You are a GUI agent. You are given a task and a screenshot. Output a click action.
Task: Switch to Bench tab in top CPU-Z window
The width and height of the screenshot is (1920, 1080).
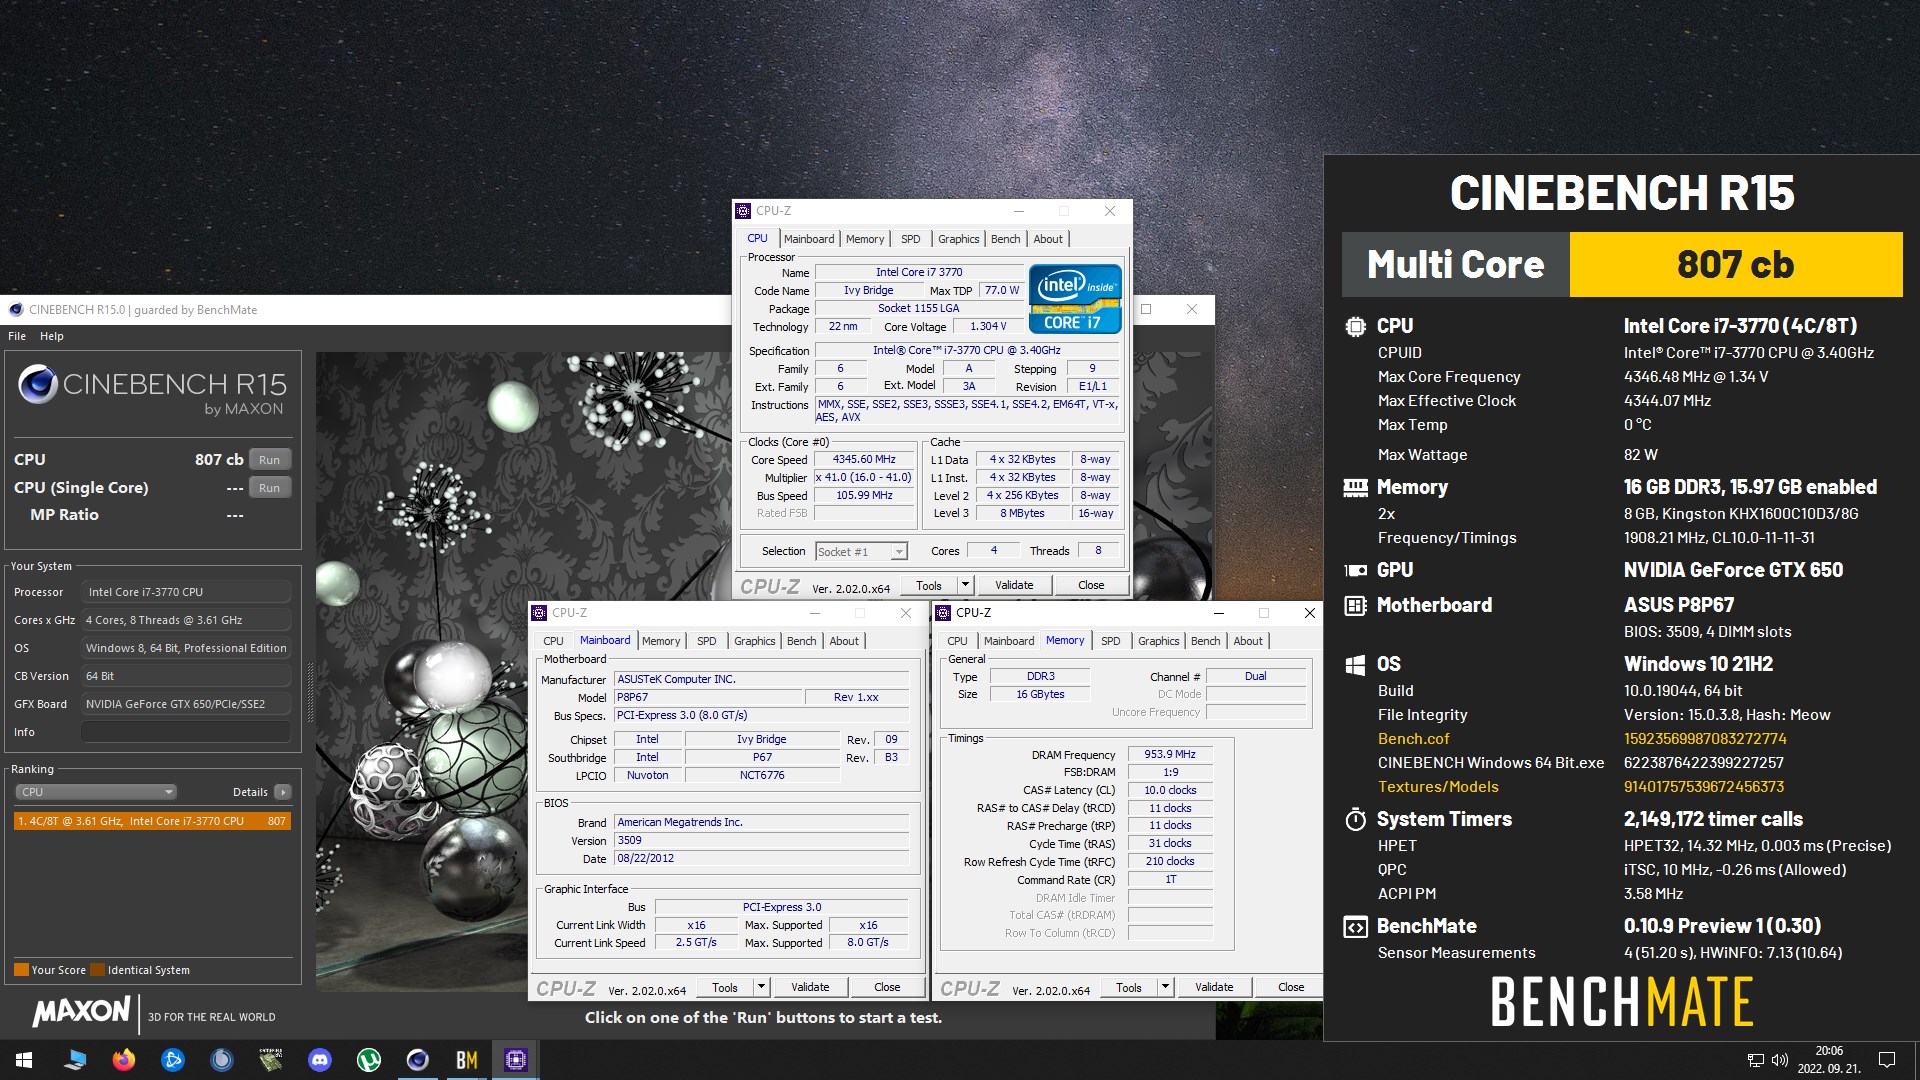[1005, 239]
